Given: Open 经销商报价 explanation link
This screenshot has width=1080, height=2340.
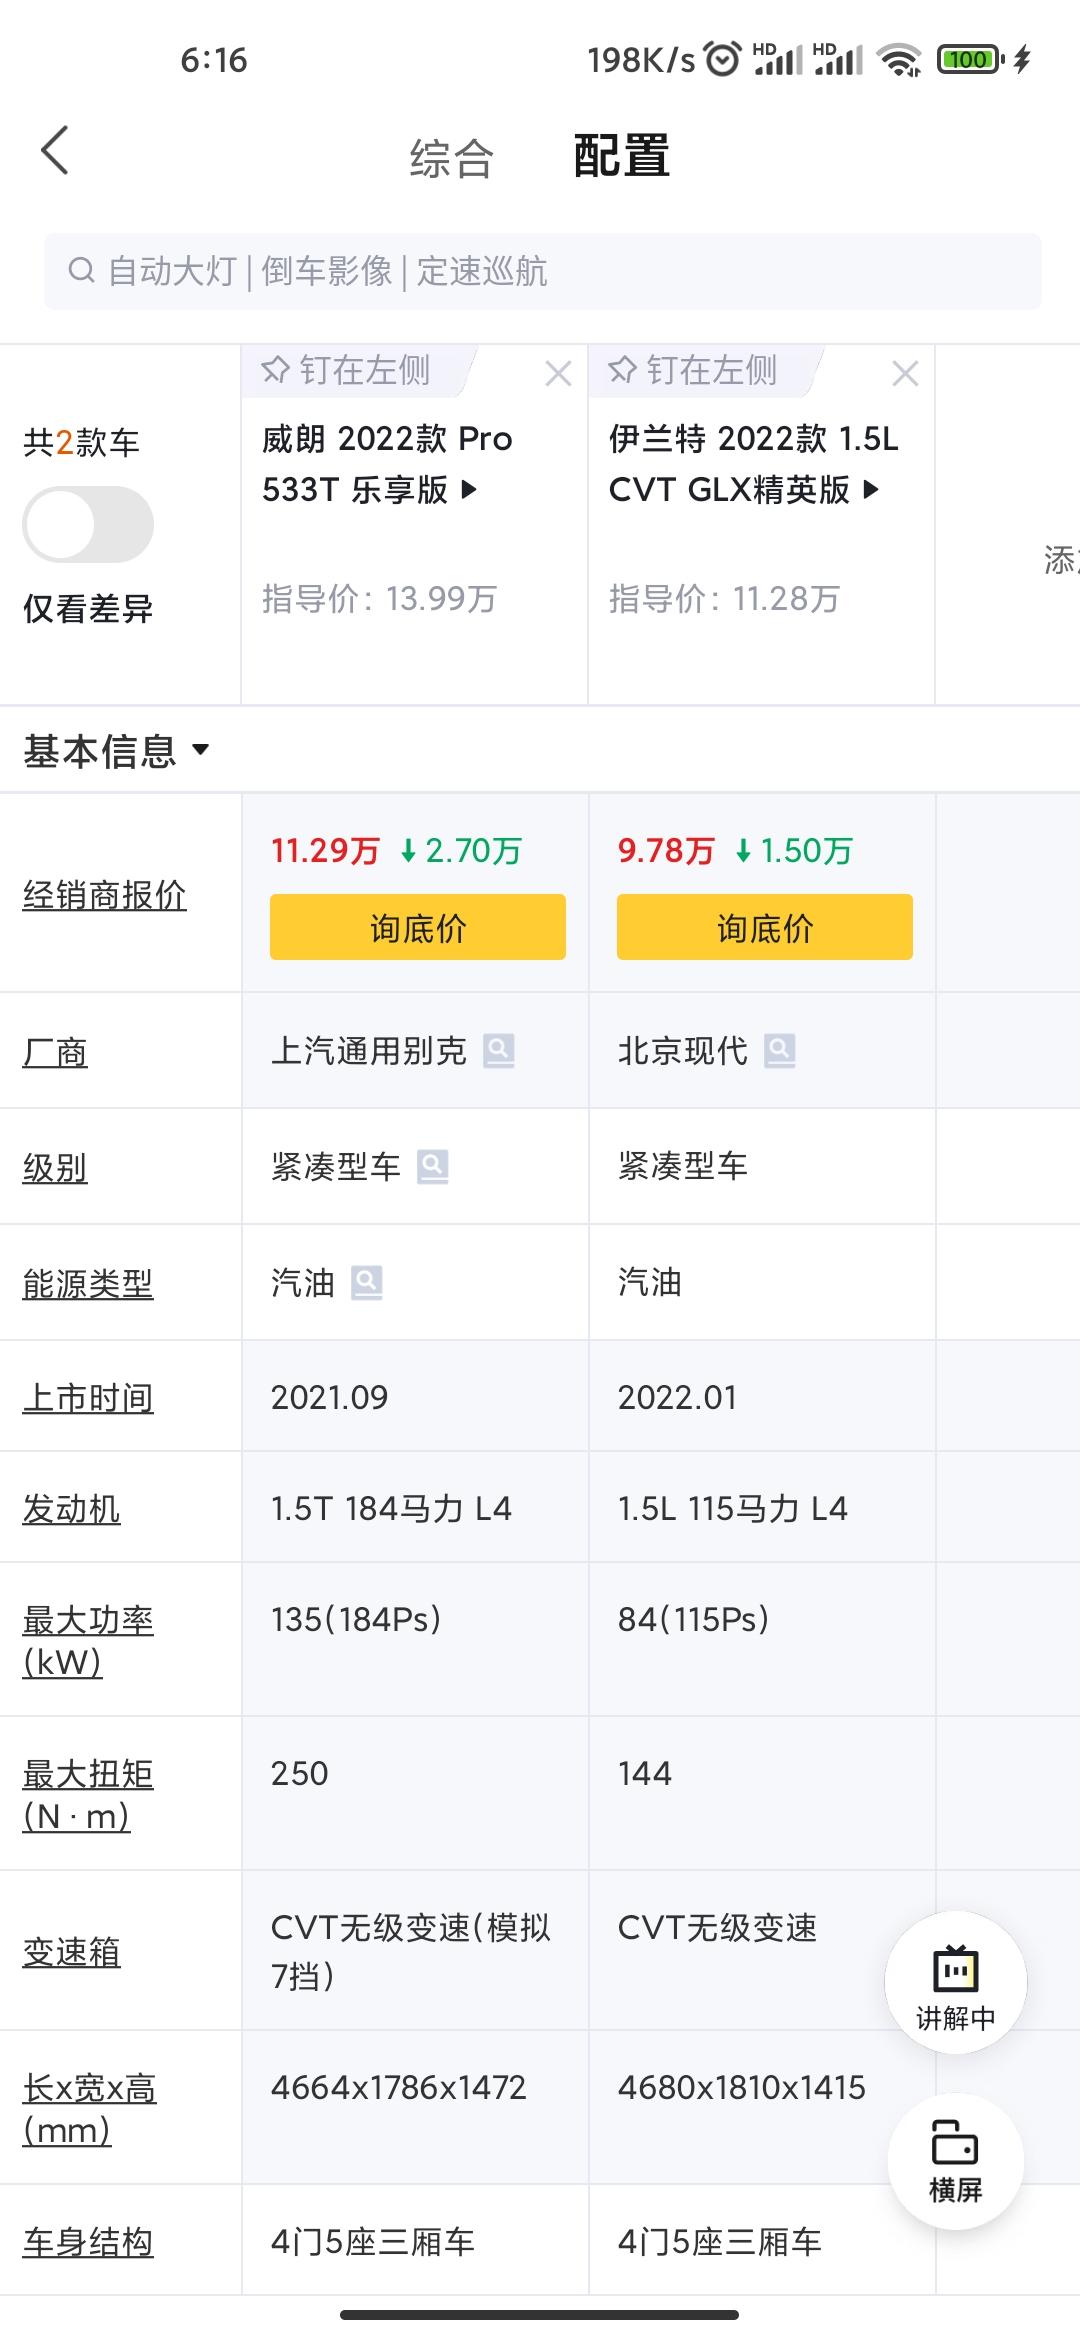Looking at the screenshot, I should (x=105, y=894).
